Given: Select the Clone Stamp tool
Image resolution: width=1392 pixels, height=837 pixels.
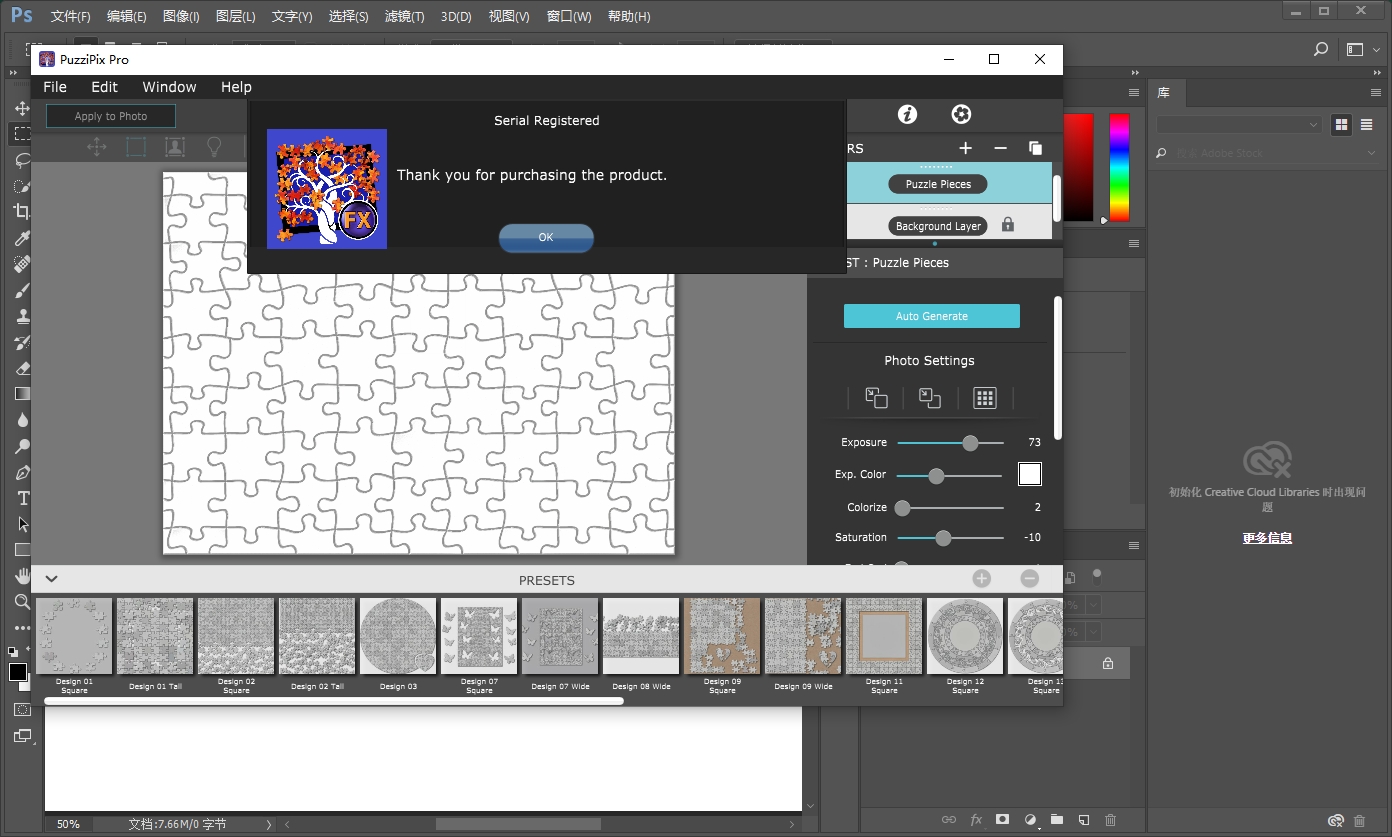Looking at the screenshot, I should pyautogui.click(x=22, y=316).
